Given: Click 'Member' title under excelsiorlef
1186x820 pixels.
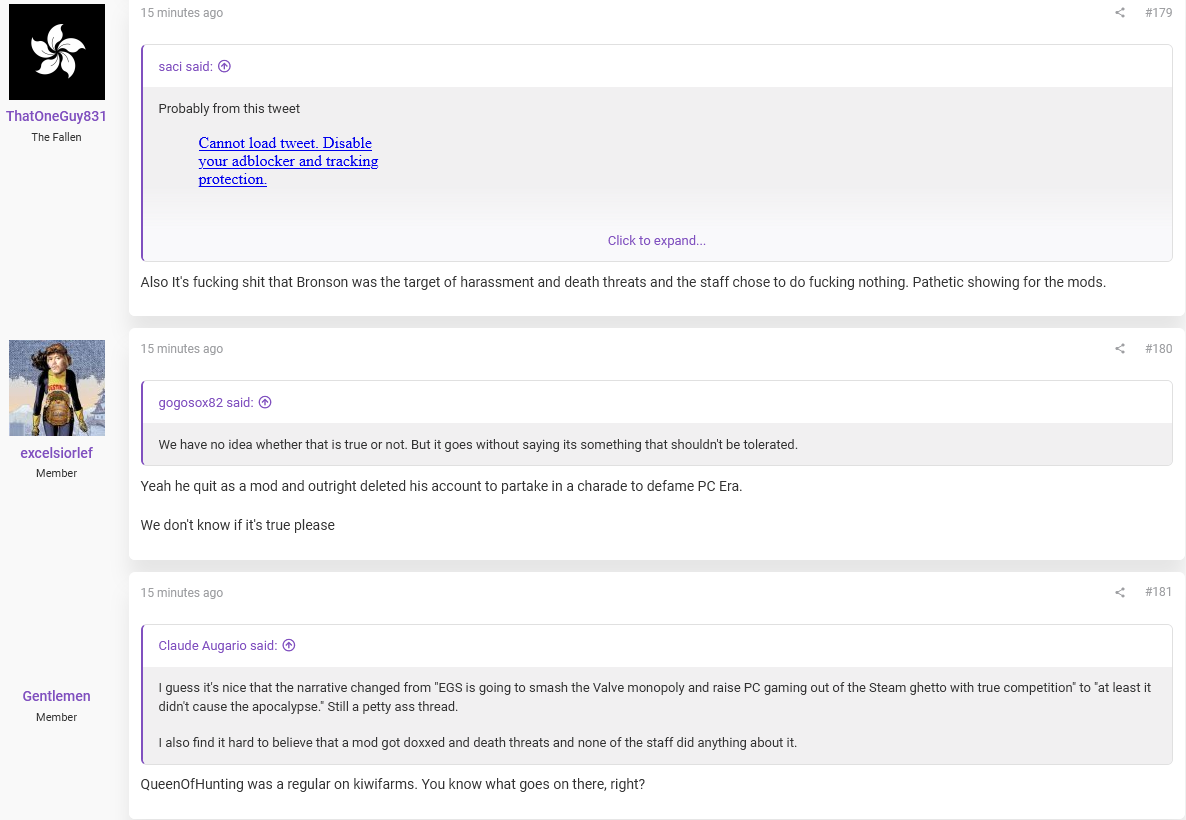Looking at the screenshot, I should click(x=57, y=473).
